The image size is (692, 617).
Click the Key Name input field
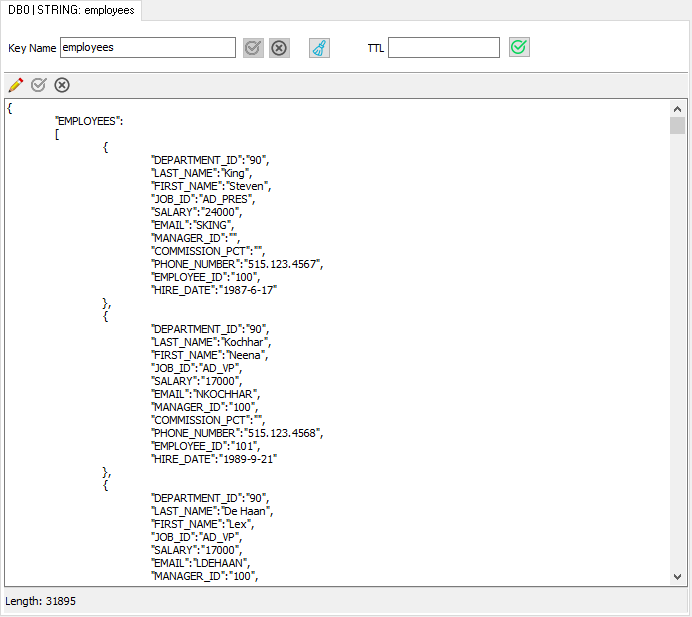coord(148,48)
